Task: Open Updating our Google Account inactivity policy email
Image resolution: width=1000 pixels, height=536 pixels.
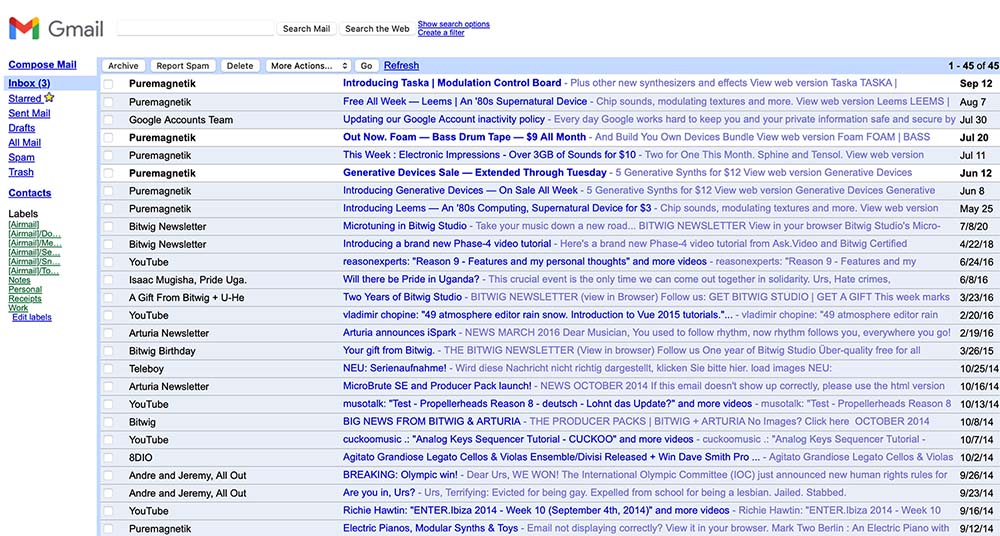Action: pos(444,119)
